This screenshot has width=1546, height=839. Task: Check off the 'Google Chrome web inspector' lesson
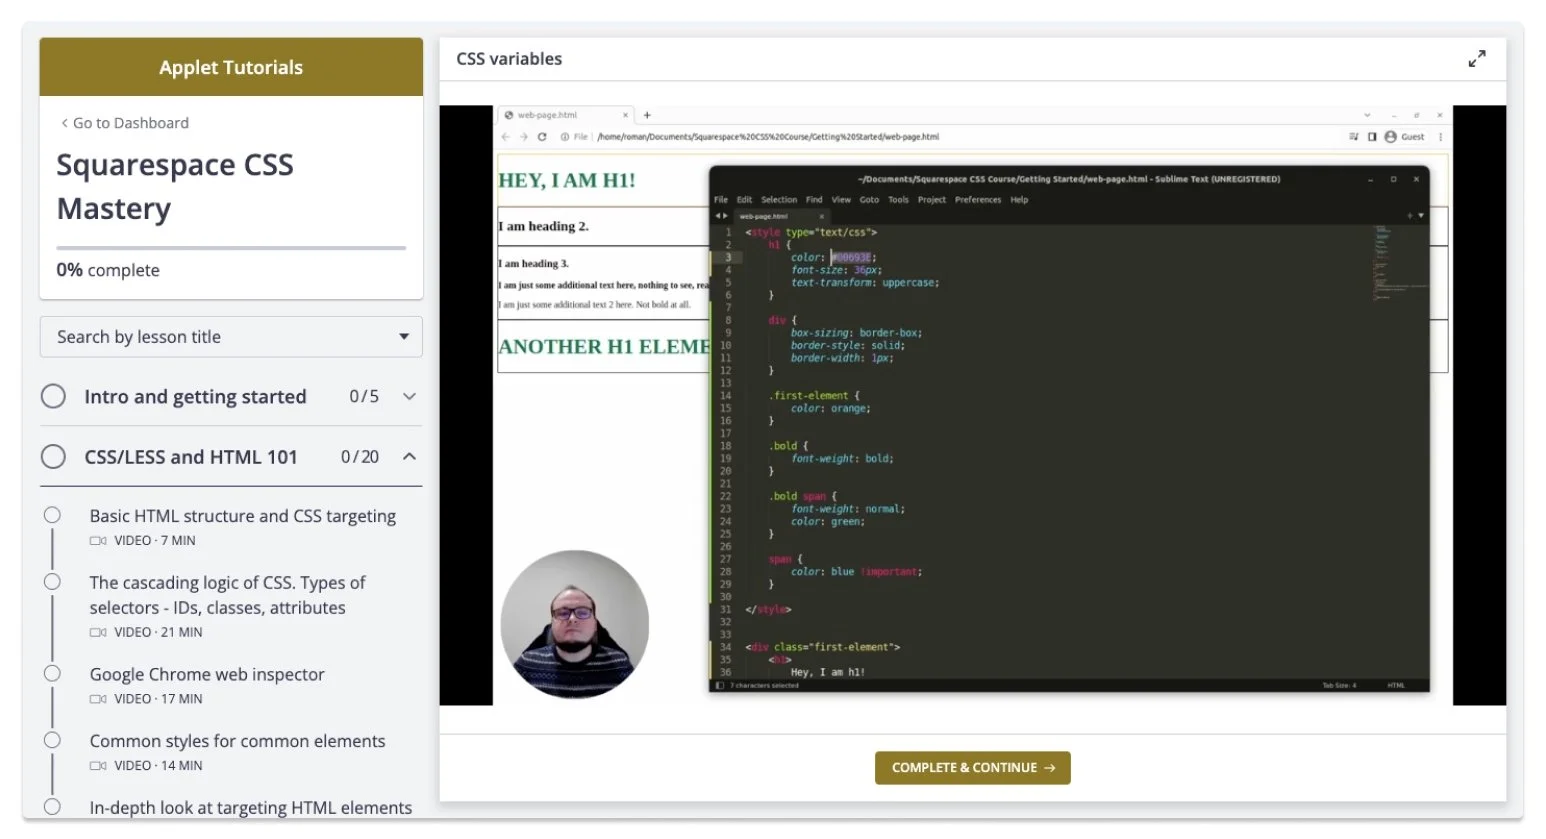click(52, 673)
